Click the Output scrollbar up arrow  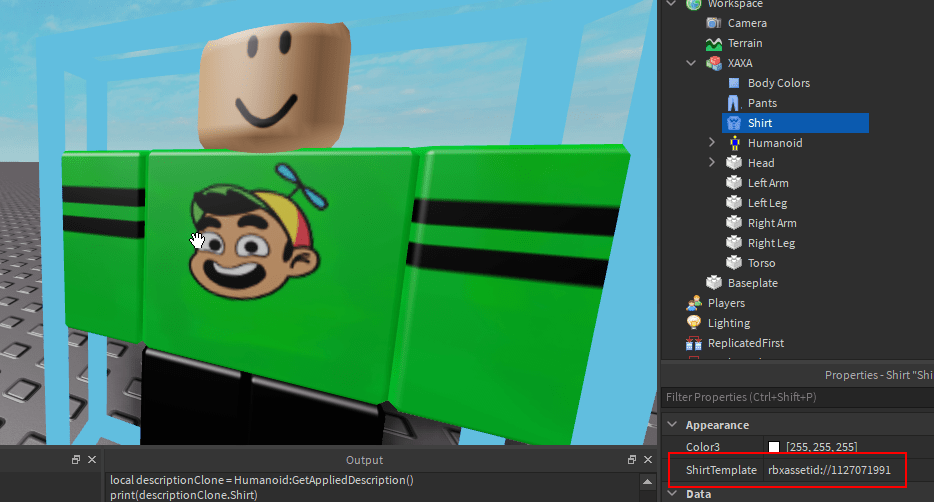[647, 481]
